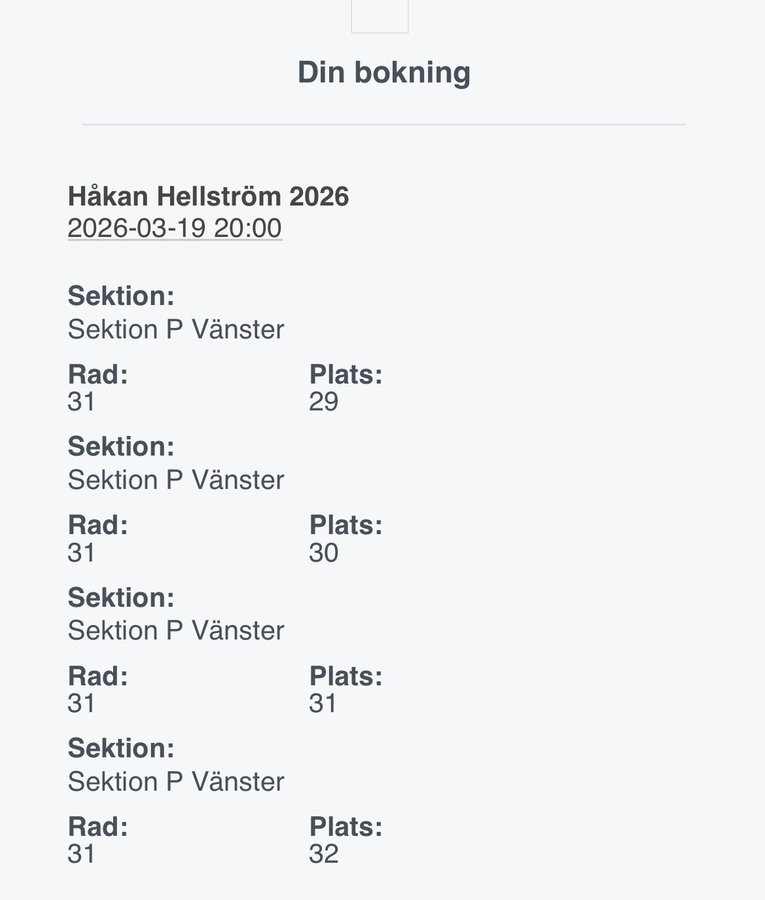Click the divider line below Din bokning
Screen dimensions: 765x900
(x=384, y=125)
